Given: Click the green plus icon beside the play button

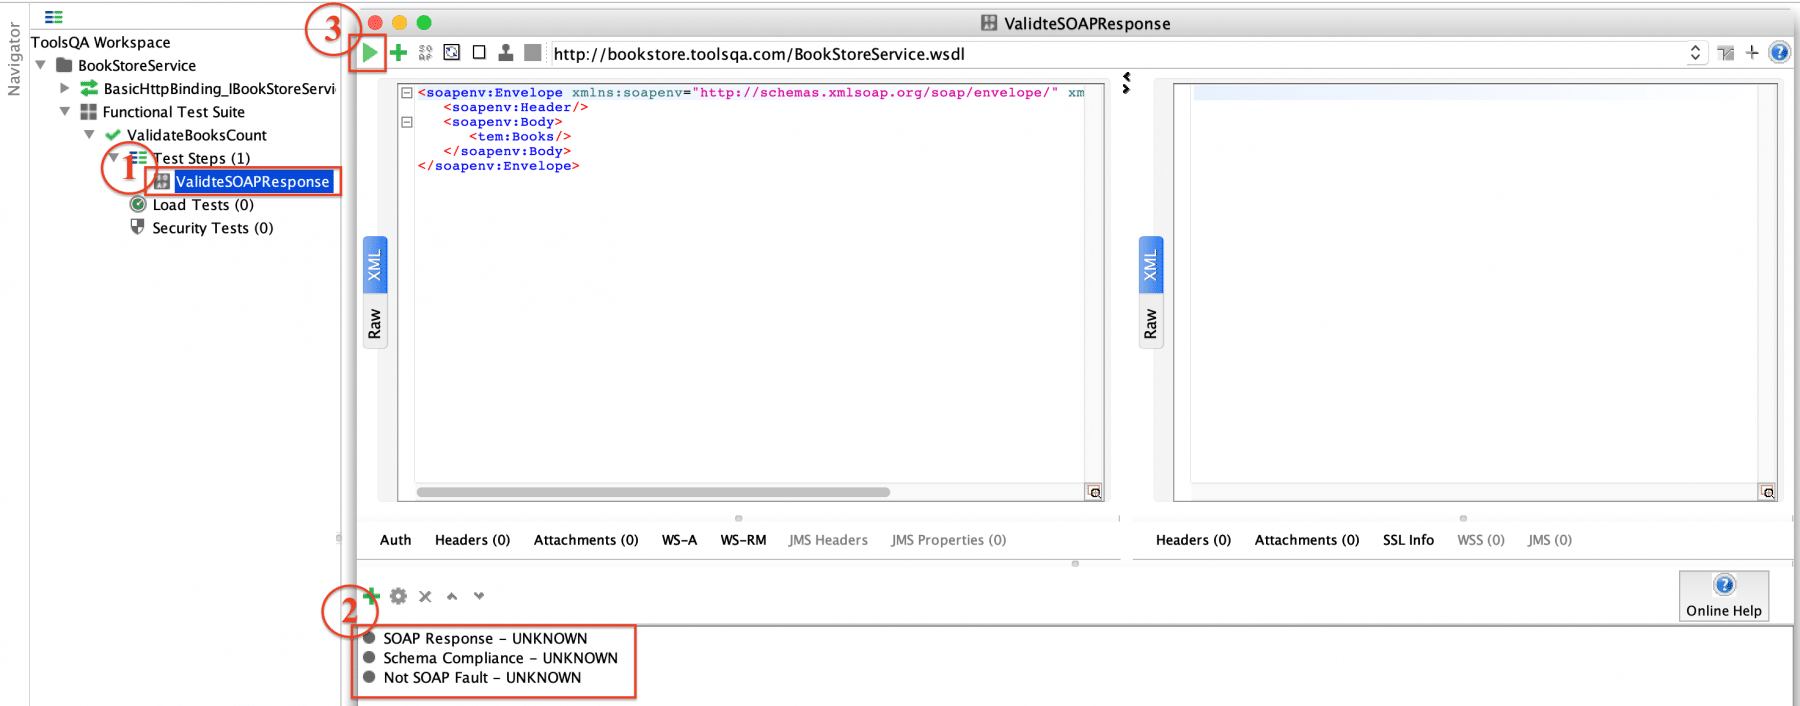Looking at the screenshot, I should pos(399,53).
